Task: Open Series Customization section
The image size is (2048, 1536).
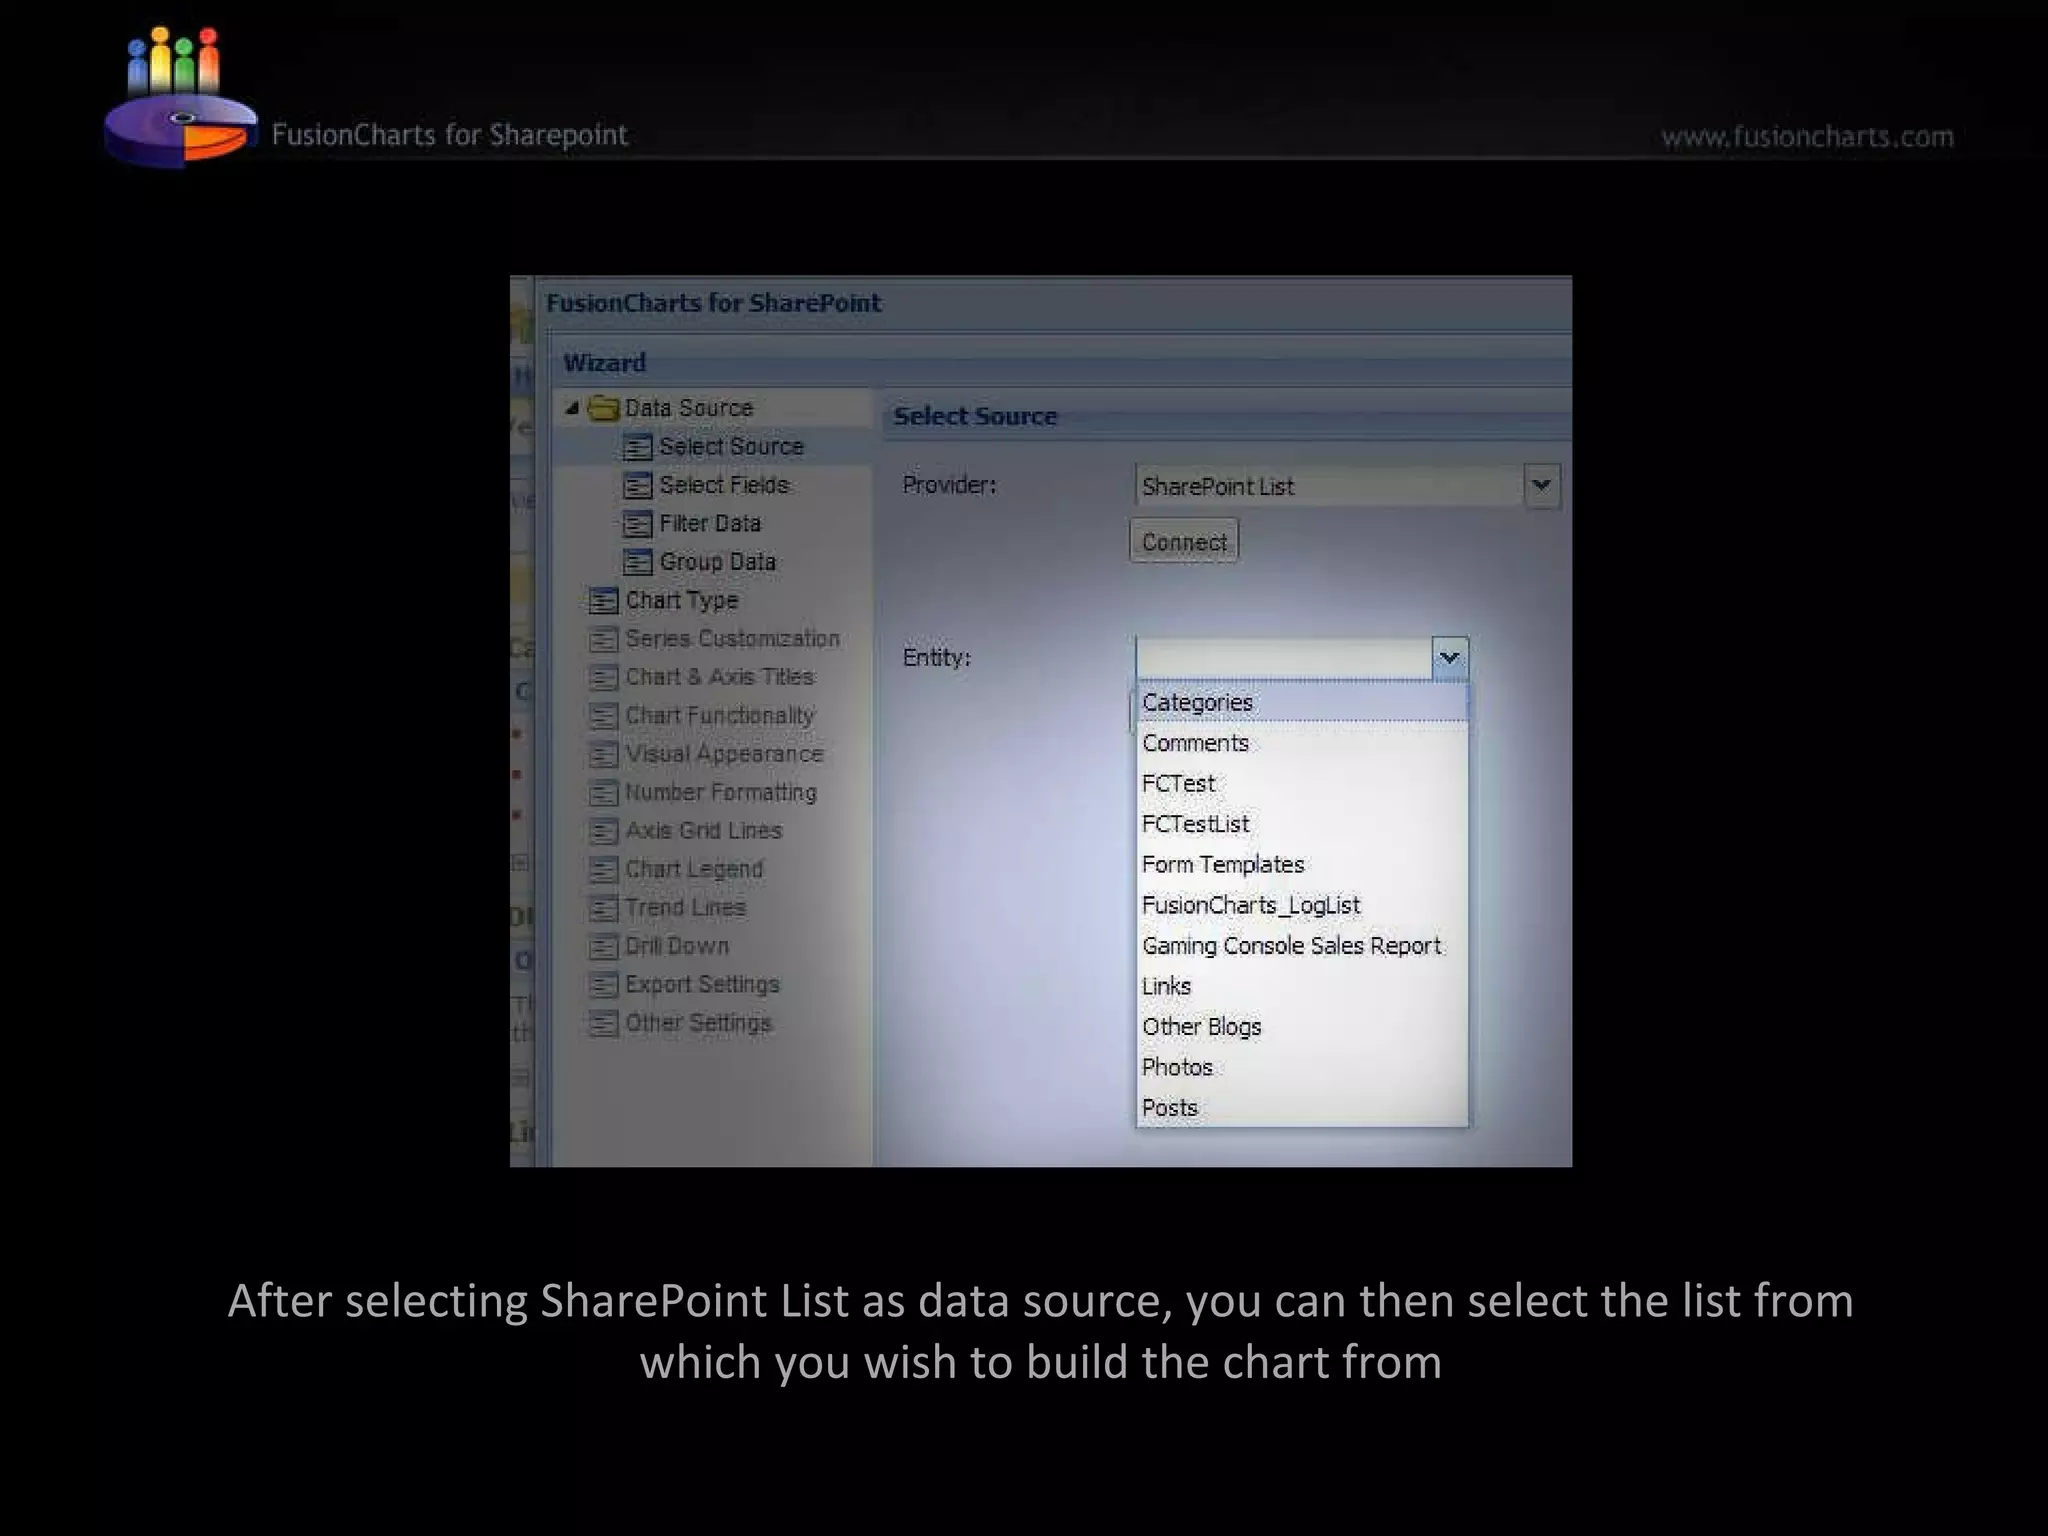Action: point(732,638)
